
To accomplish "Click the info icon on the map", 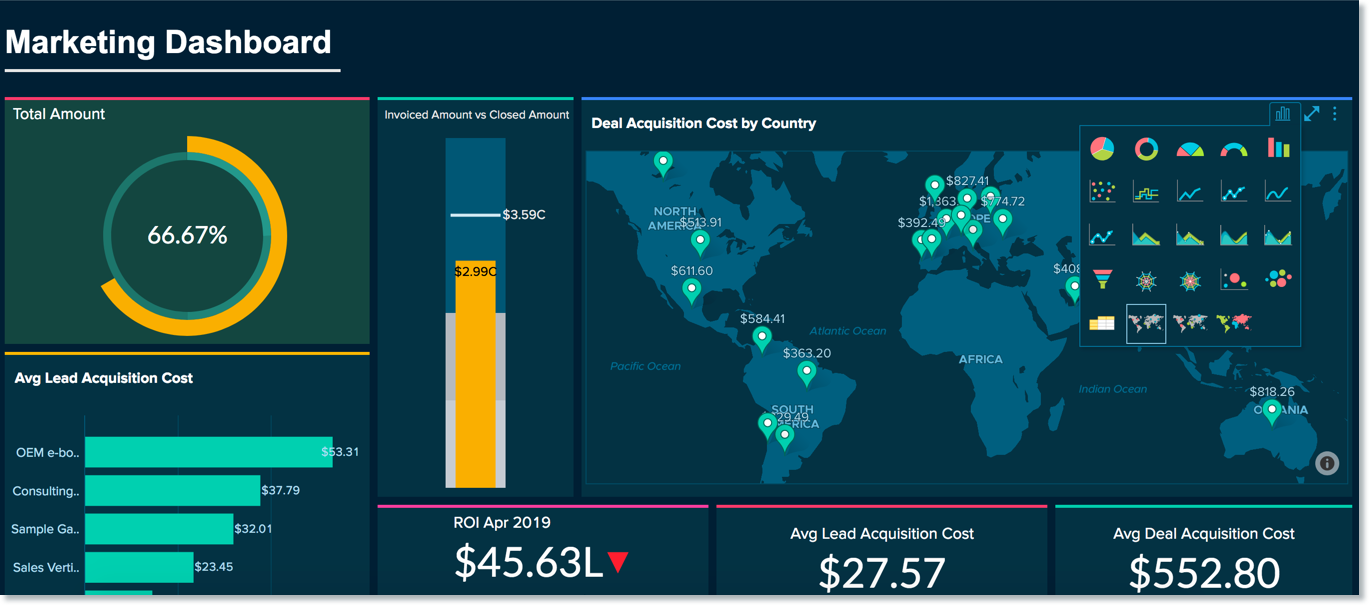I will tap(1326, 462).
